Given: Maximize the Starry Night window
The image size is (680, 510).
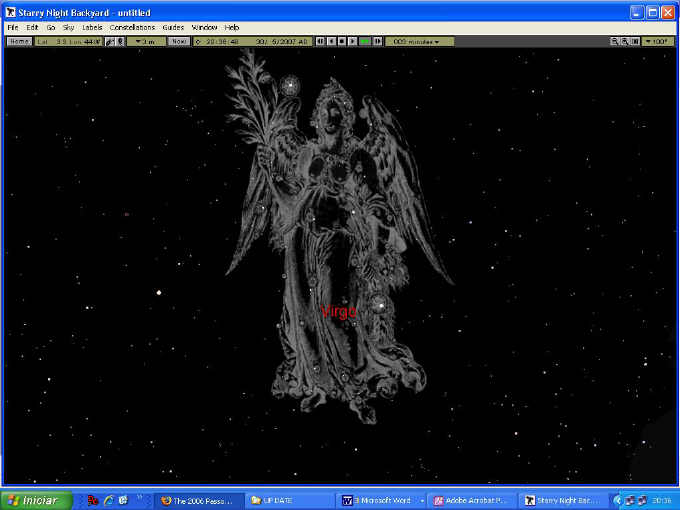Looking at the screenshot, I should click(x=652, y=13).
